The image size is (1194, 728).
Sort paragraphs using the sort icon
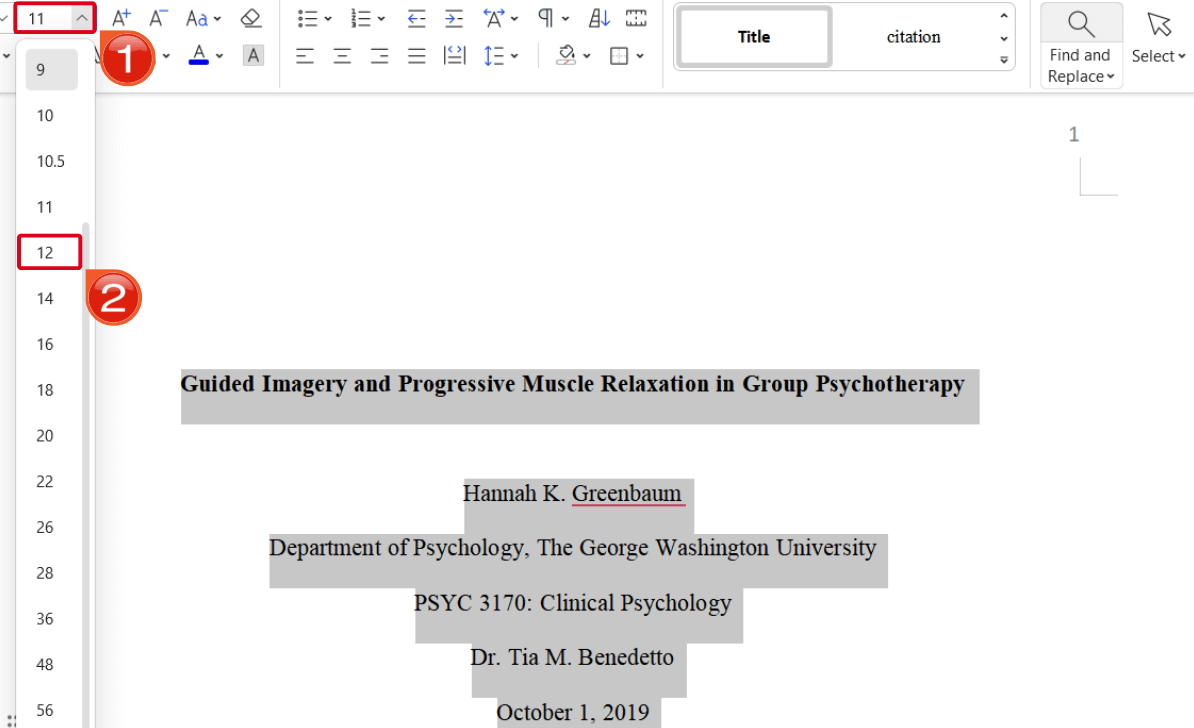598,17
